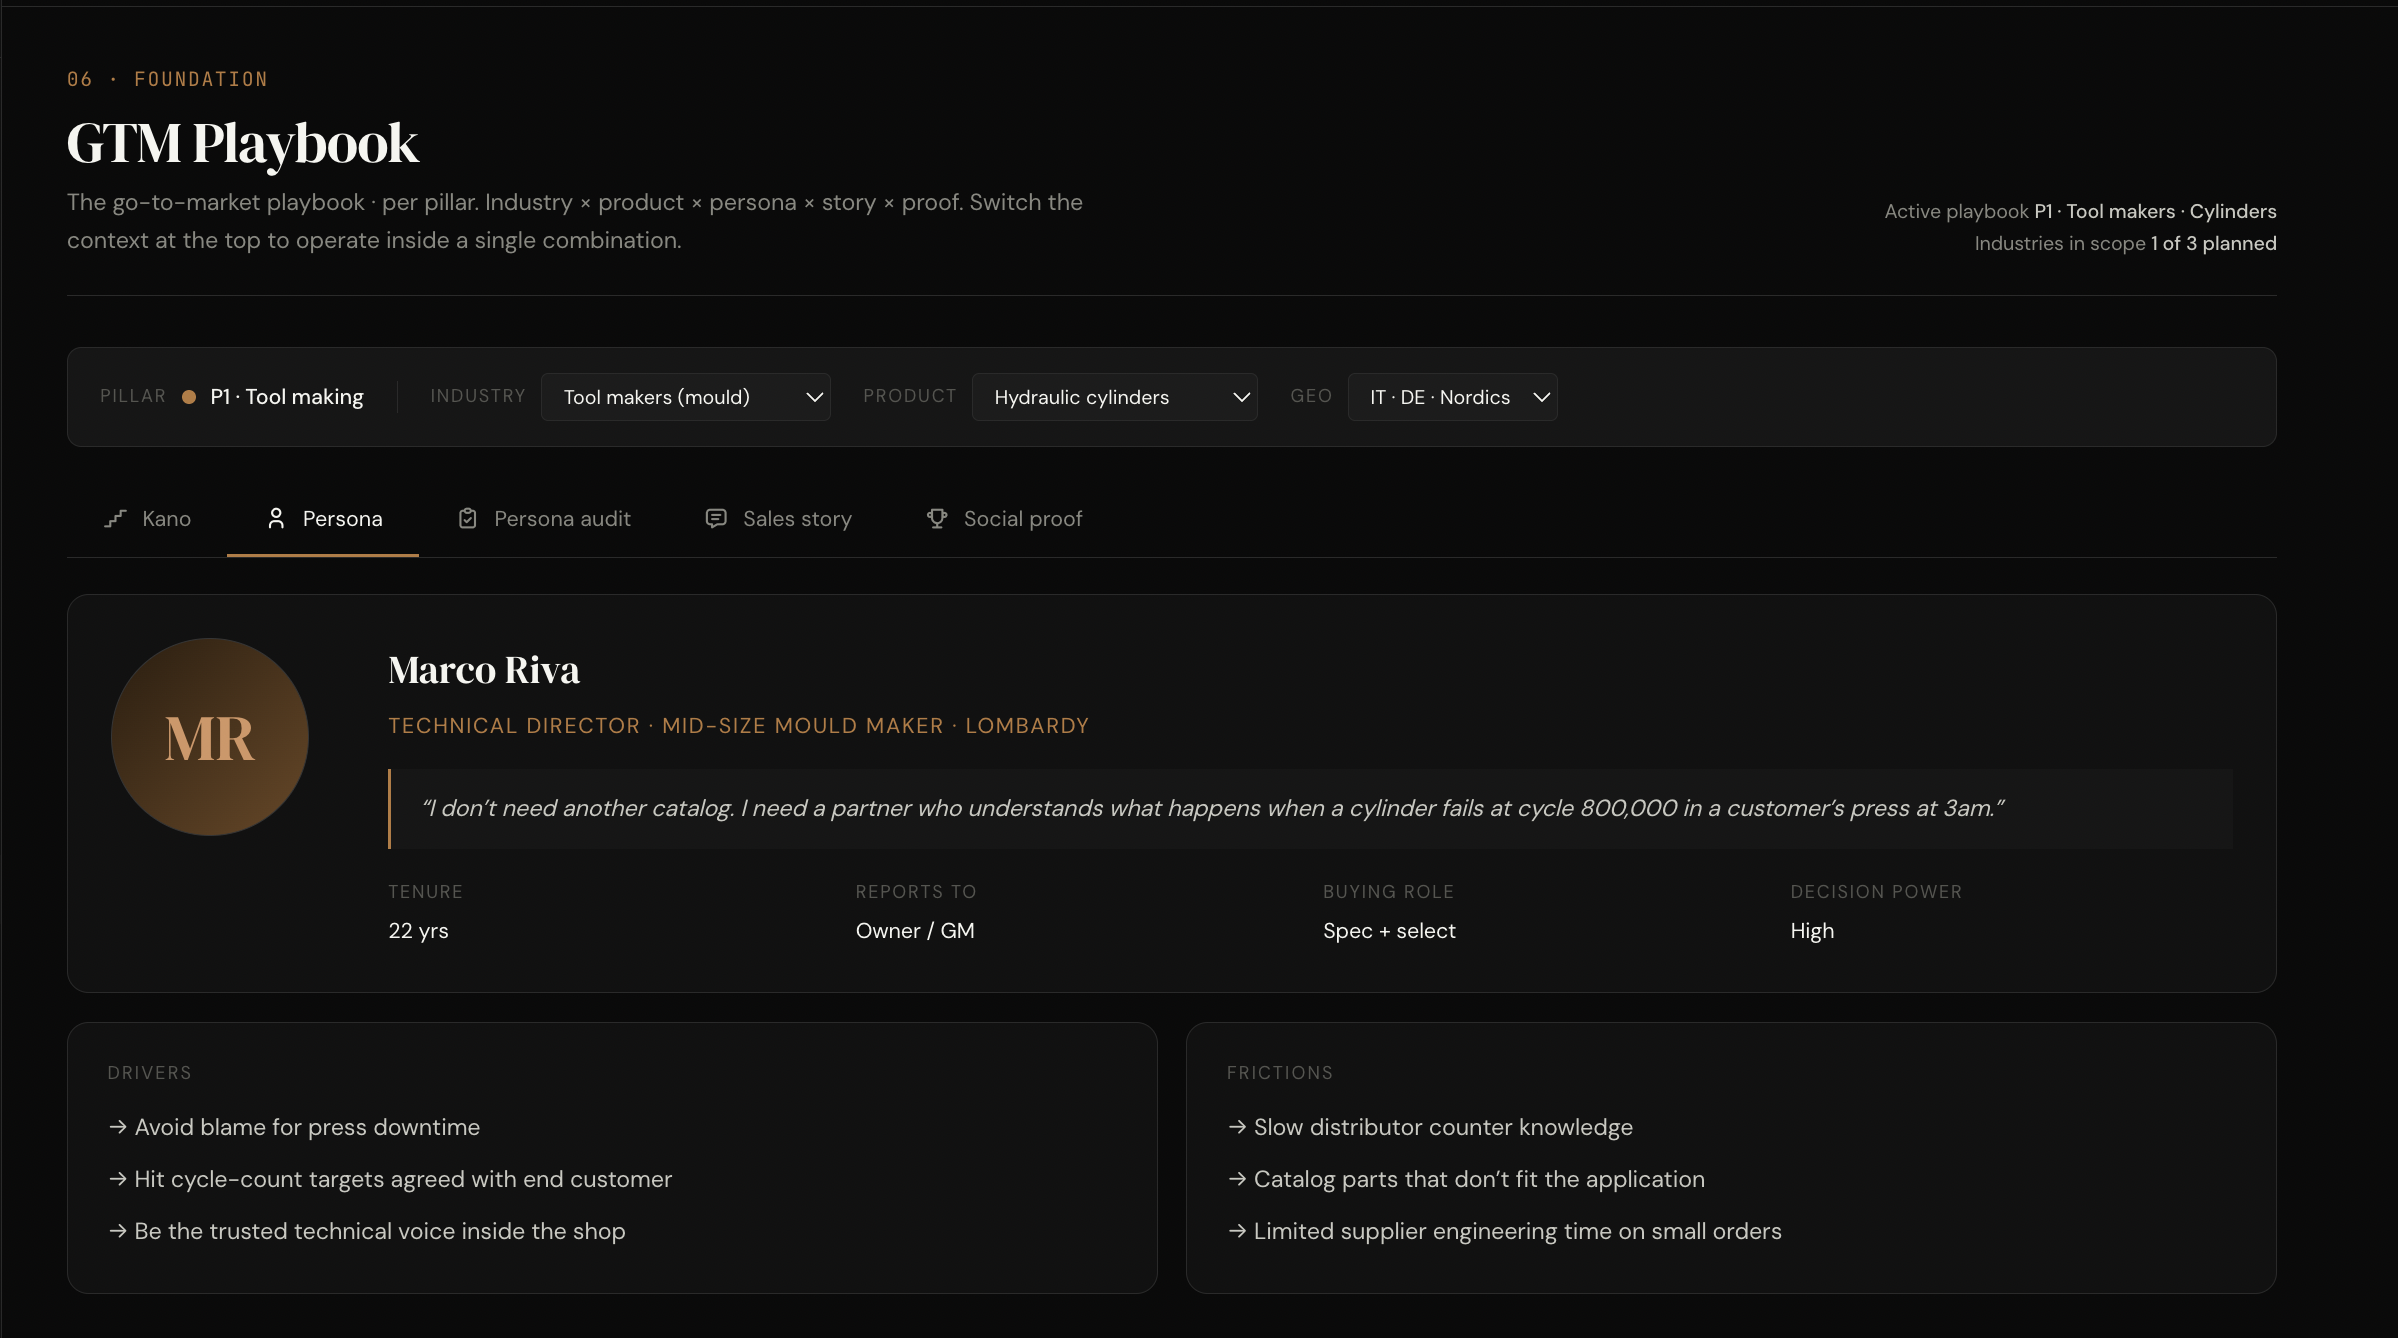Click the Product dropdown chevron arrow
2398x1338 pixels.
(x=1242, y=397)
